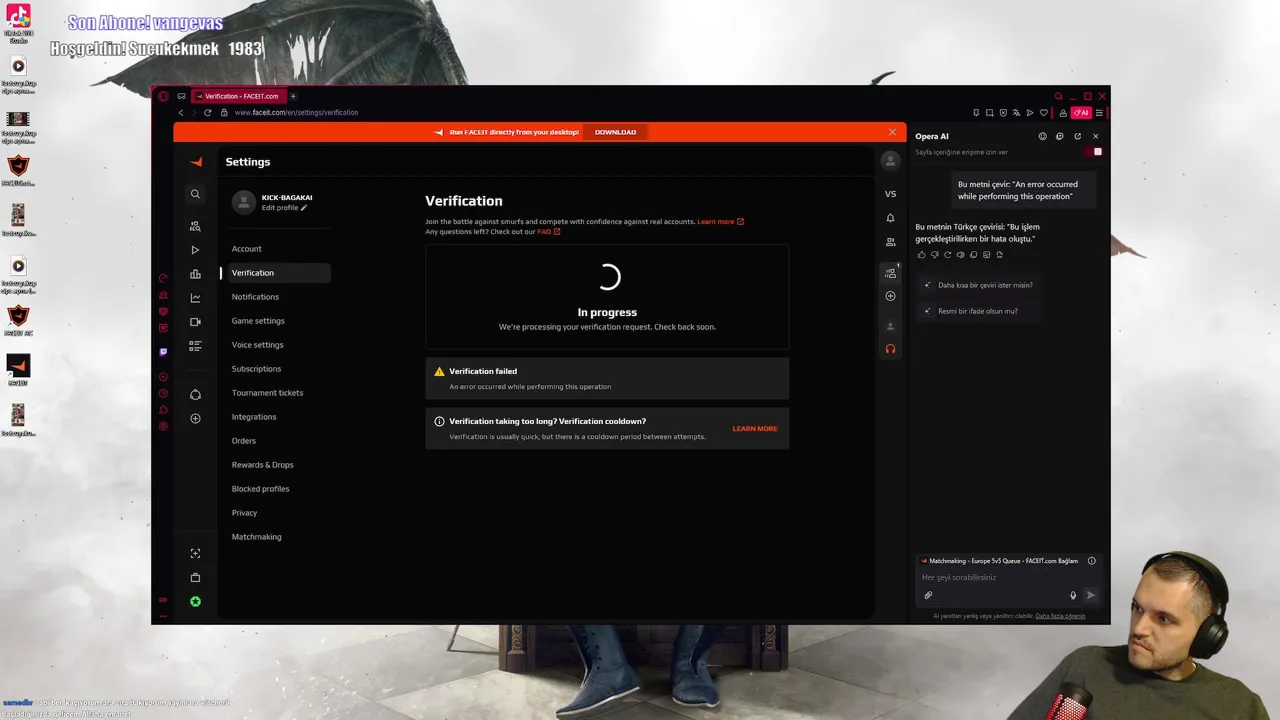Open the notifications bell in the right FACEIT rail
The image size is (1280, 720).
click(890, 218)
